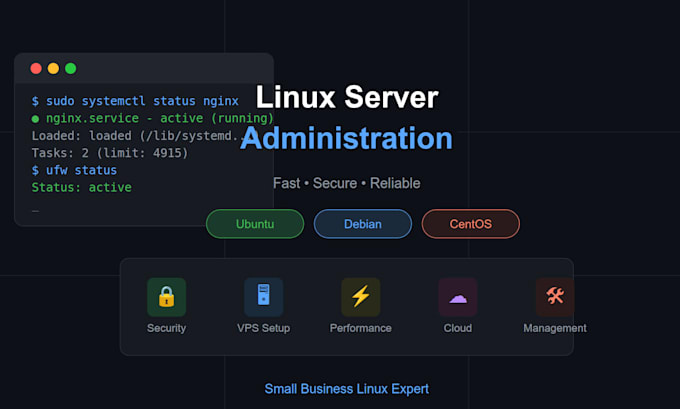Click the green maximize dot on terminal
This screenshot has width=680, height=409.
tap(71, 69)
